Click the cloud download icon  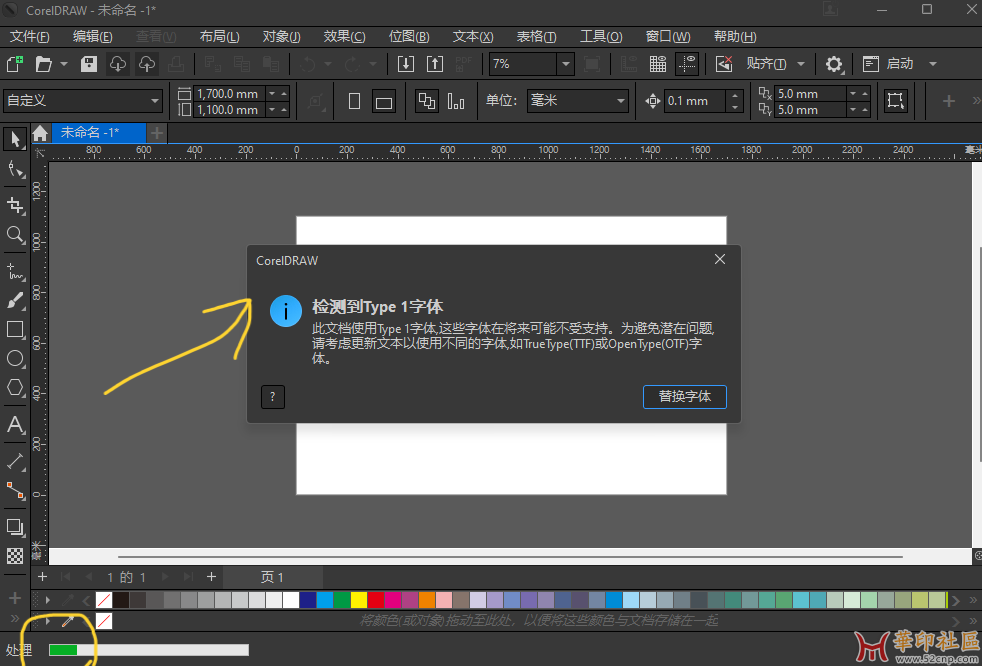118,64
